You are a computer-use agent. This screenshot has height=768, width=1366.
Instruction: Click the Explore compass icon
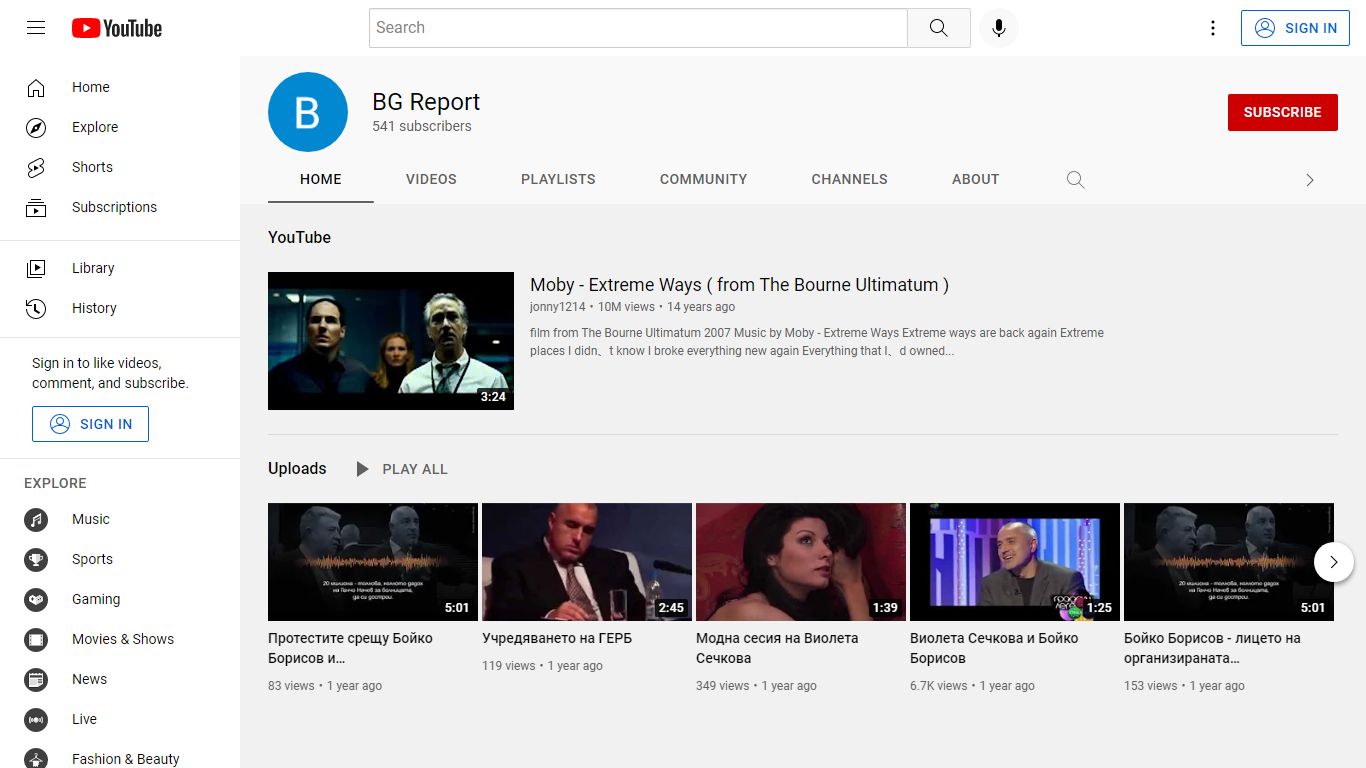(36, 128)
